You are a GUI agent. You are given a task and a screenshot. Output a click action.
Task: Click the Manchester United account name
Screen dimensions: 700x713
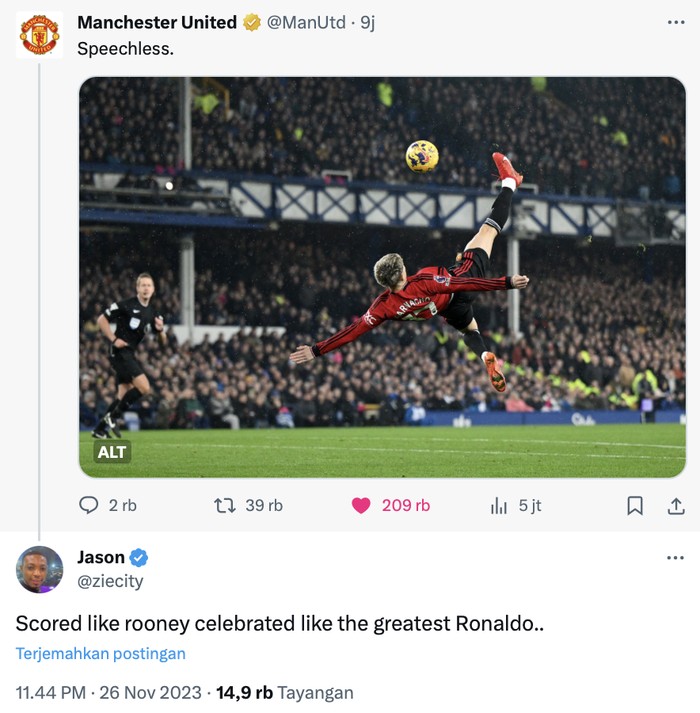(x=157, y=22)
